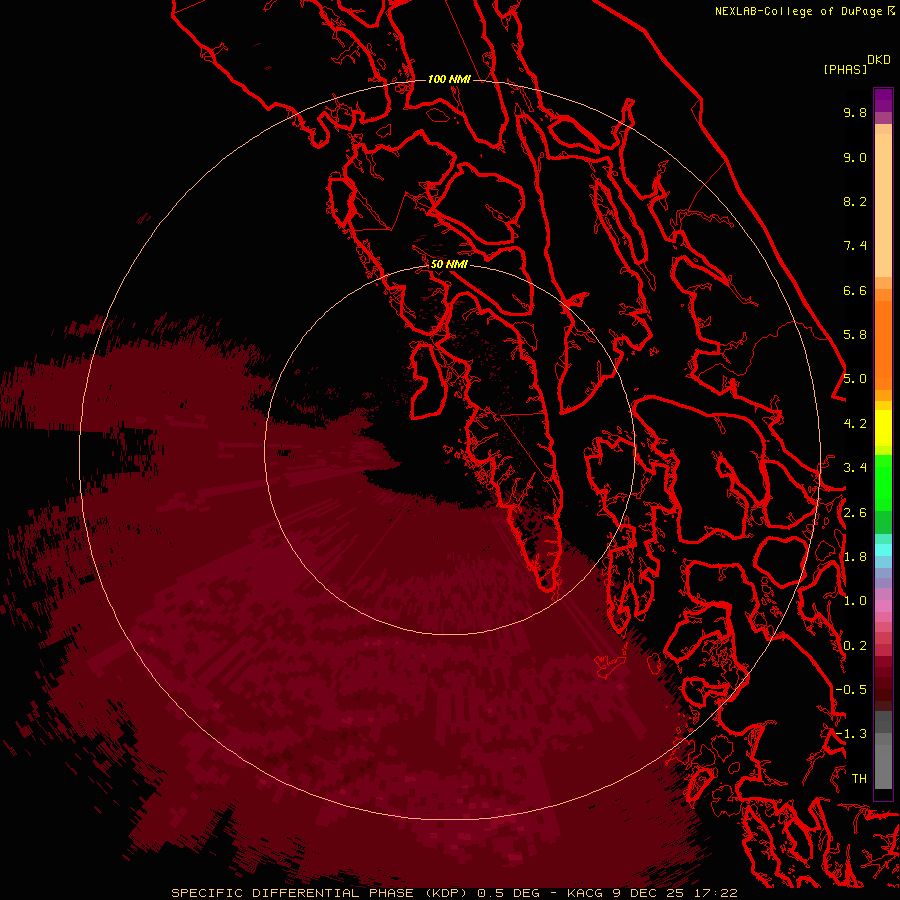Click the 7.4 scale value
900x900 pixels.
[x=855, y=246]
